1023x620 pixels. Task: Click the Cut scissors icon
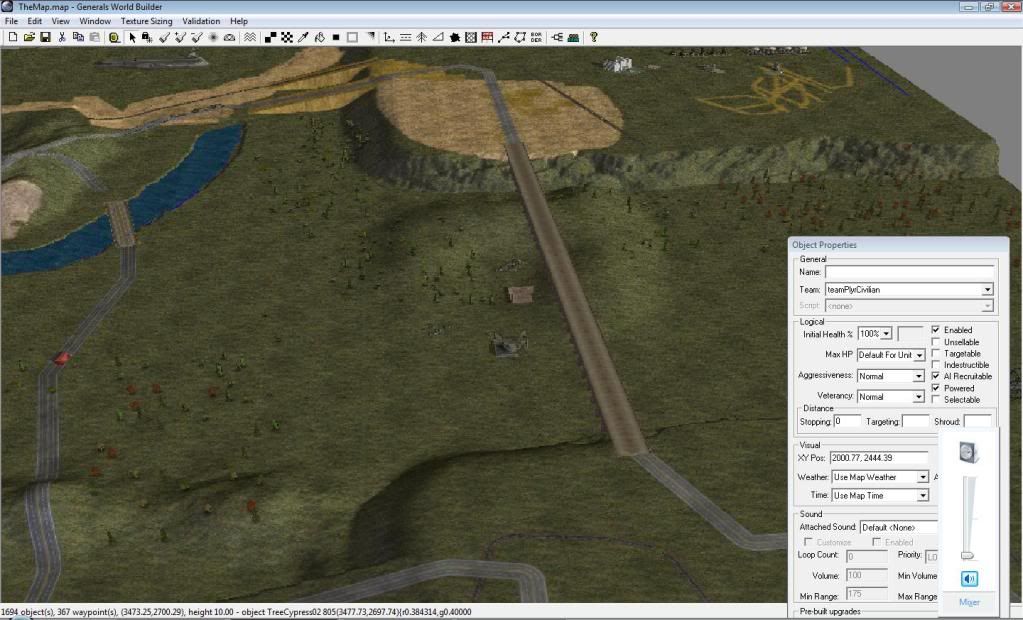pos(62,37)
